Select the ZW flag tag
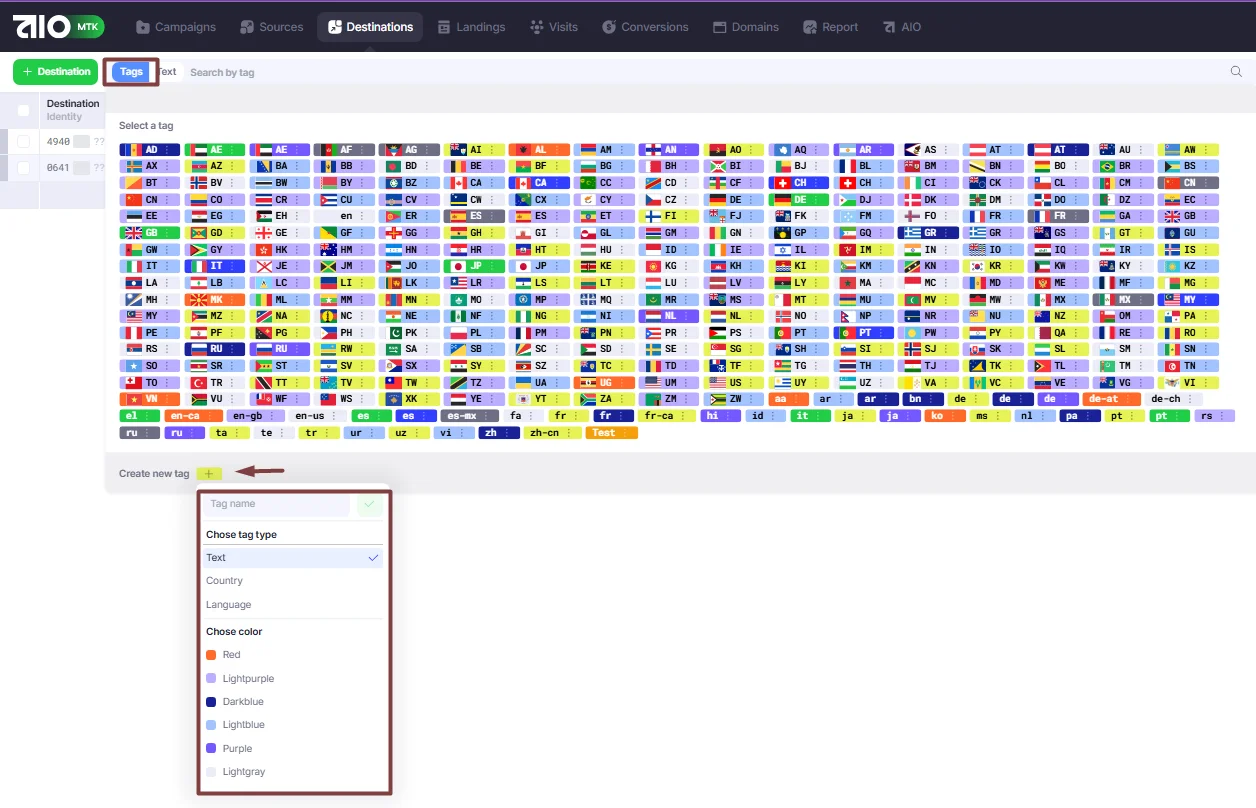1256x808 pixels. tap(734, 399)
